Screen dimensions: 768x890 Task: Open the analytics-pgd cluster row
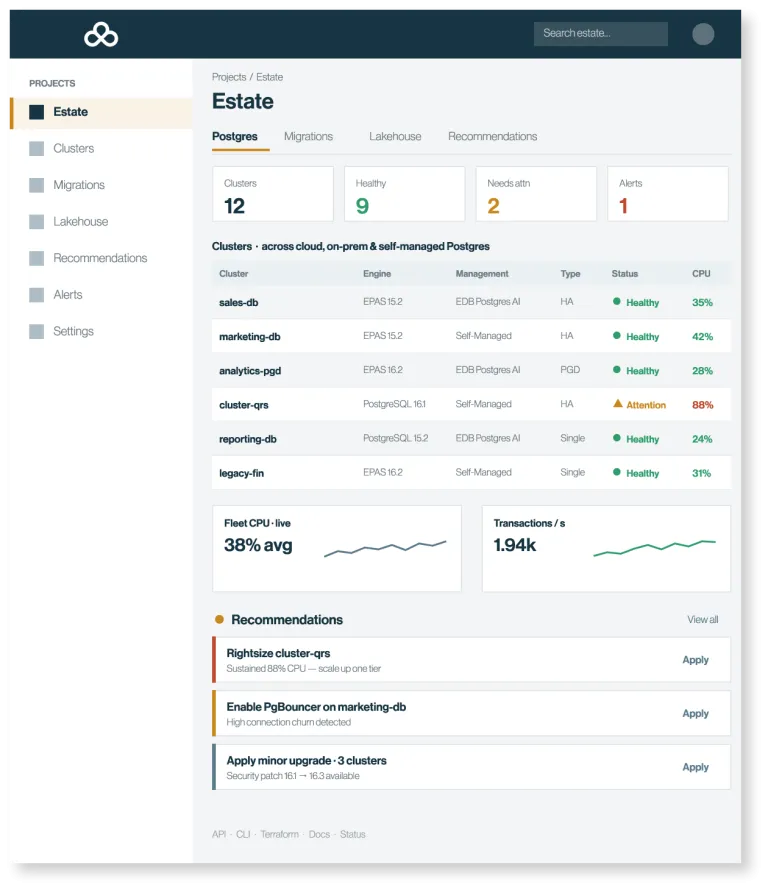tap(471, 370)
